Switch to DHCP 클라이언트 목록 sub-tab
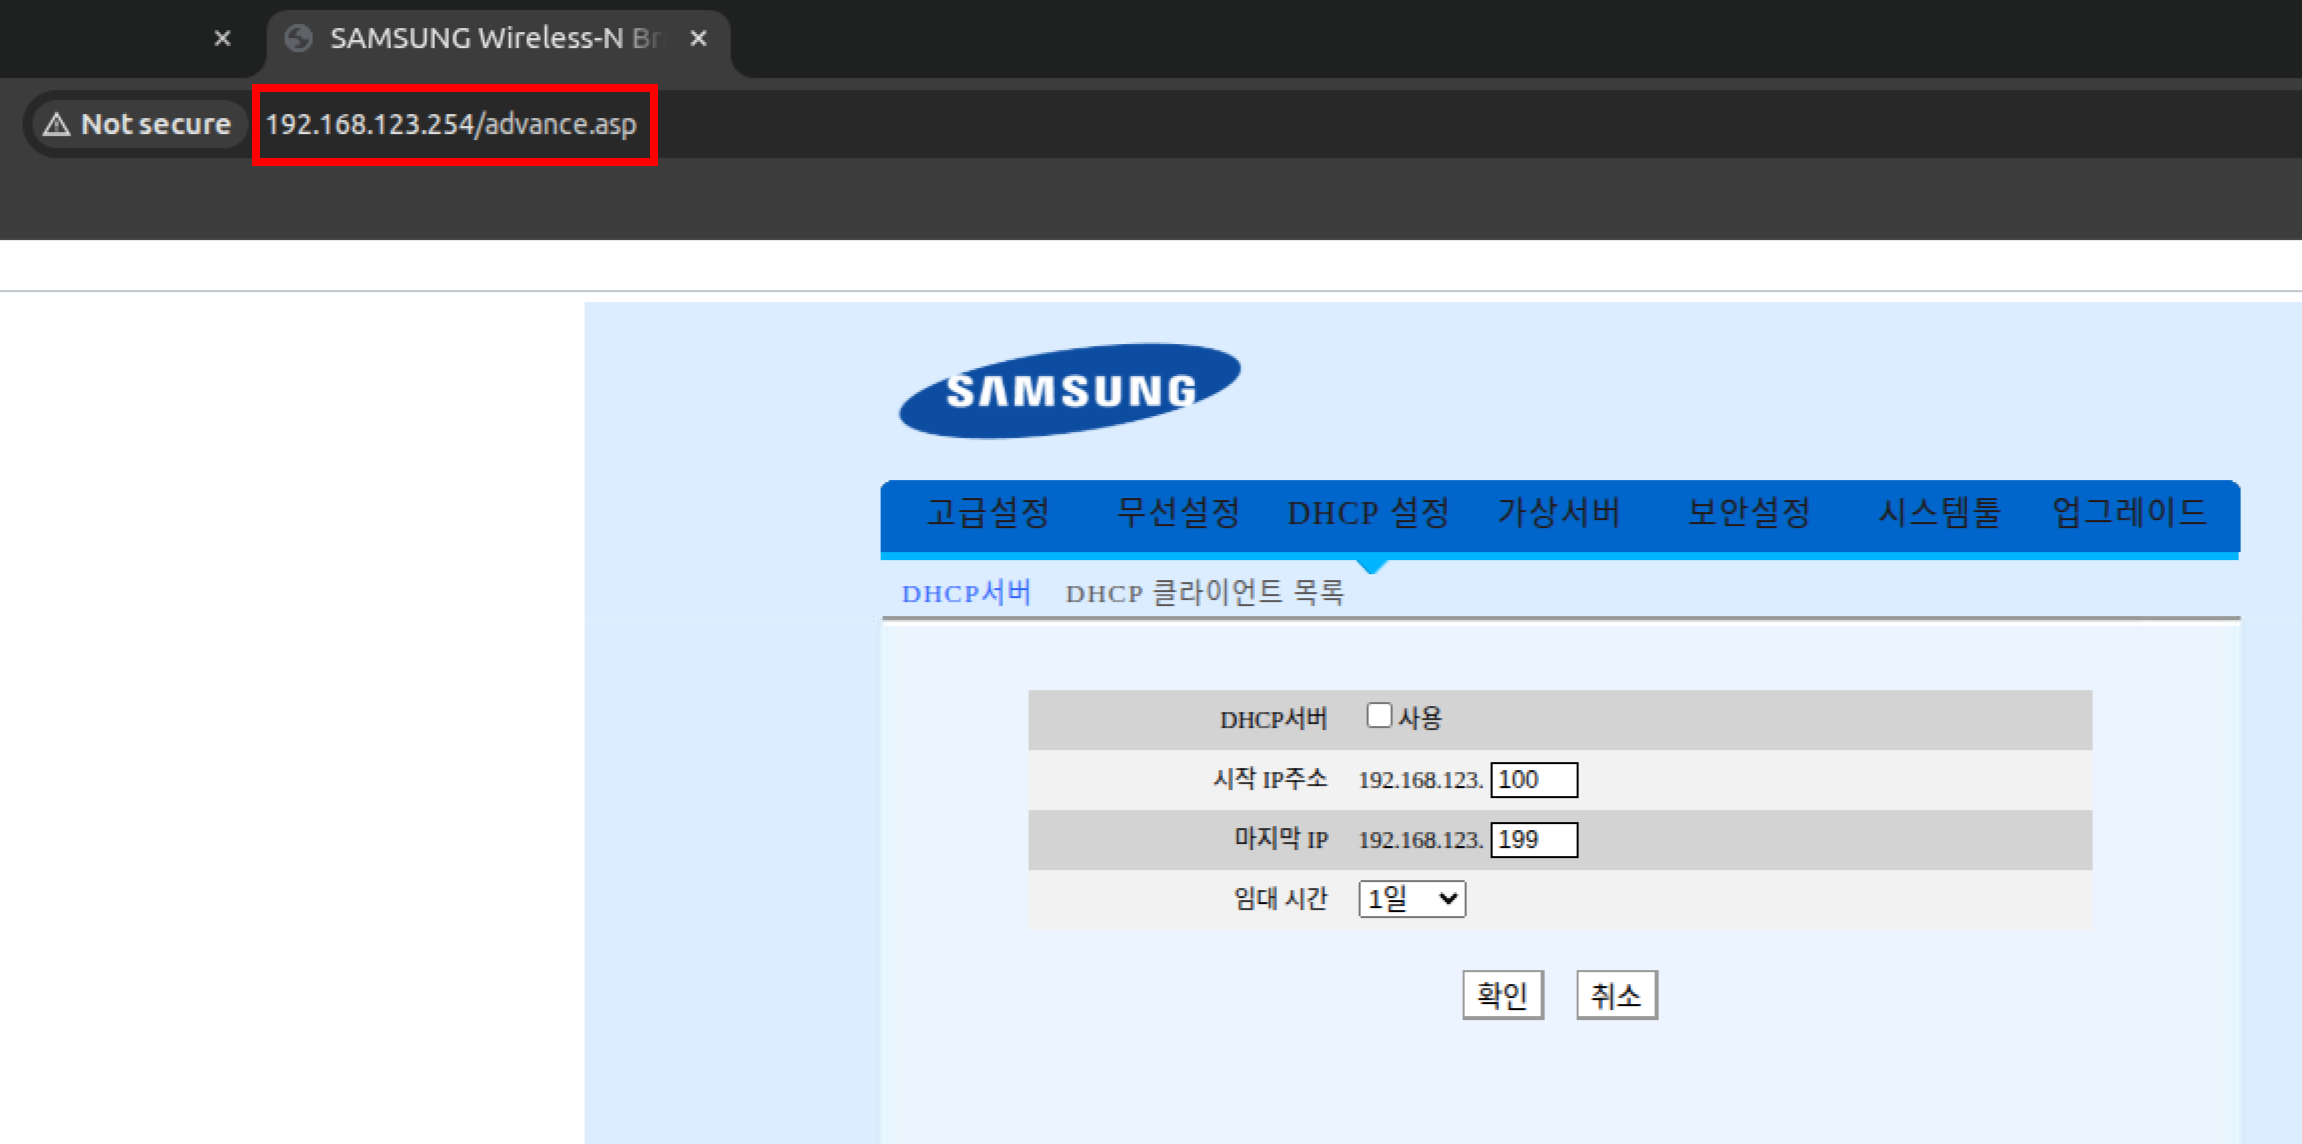The height and width of the screenshot is (1144, 2302). pos(1204,593)
